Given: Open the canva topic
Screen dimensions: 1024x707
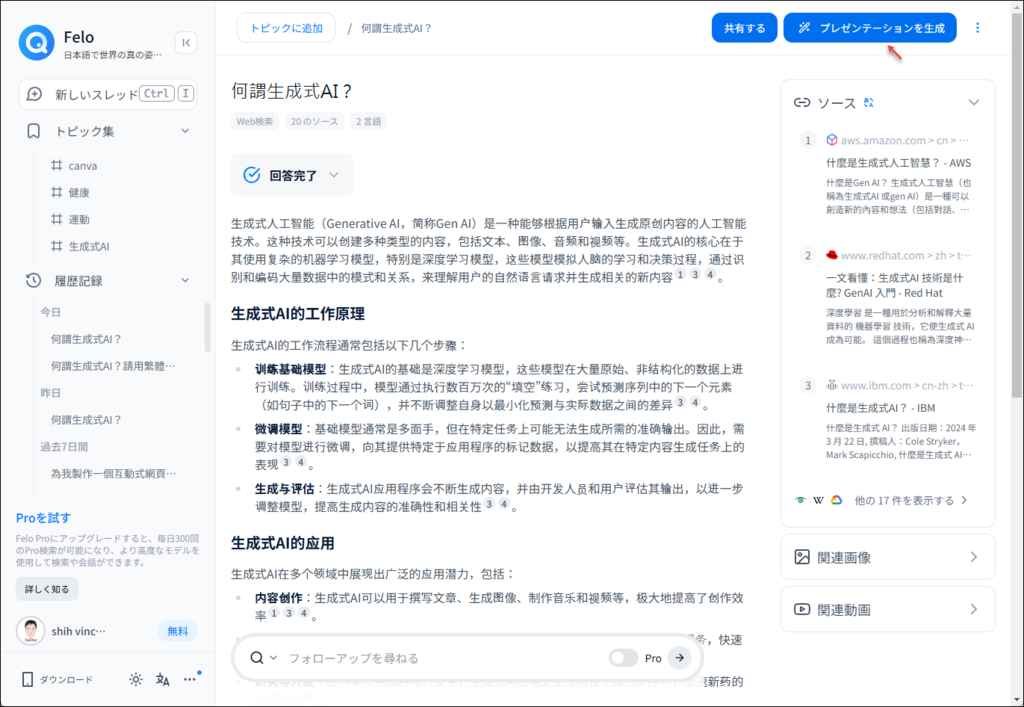Looking at the screenshot, I should (83, 166).
